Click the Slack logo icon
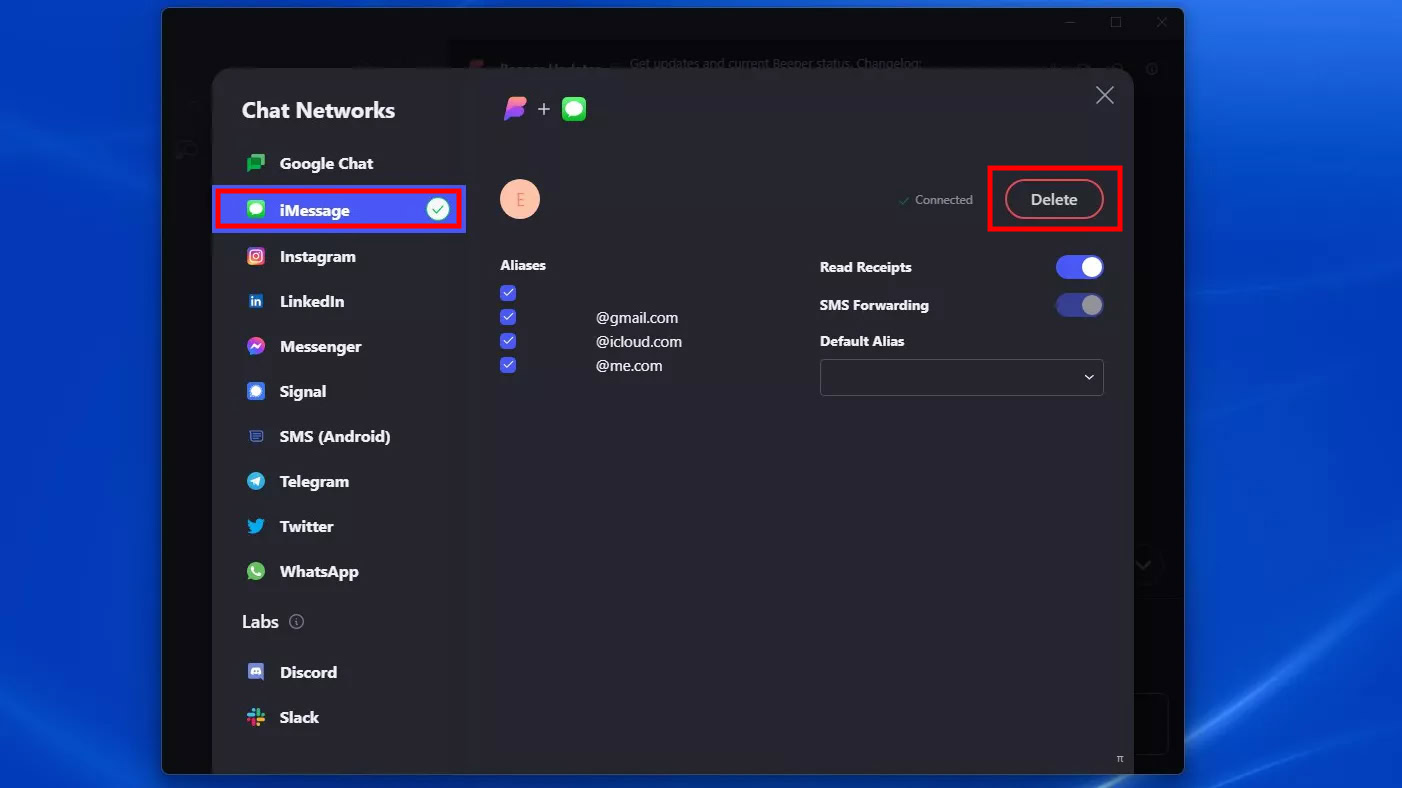Screen dimensions: 1402x788 [256, 717]
